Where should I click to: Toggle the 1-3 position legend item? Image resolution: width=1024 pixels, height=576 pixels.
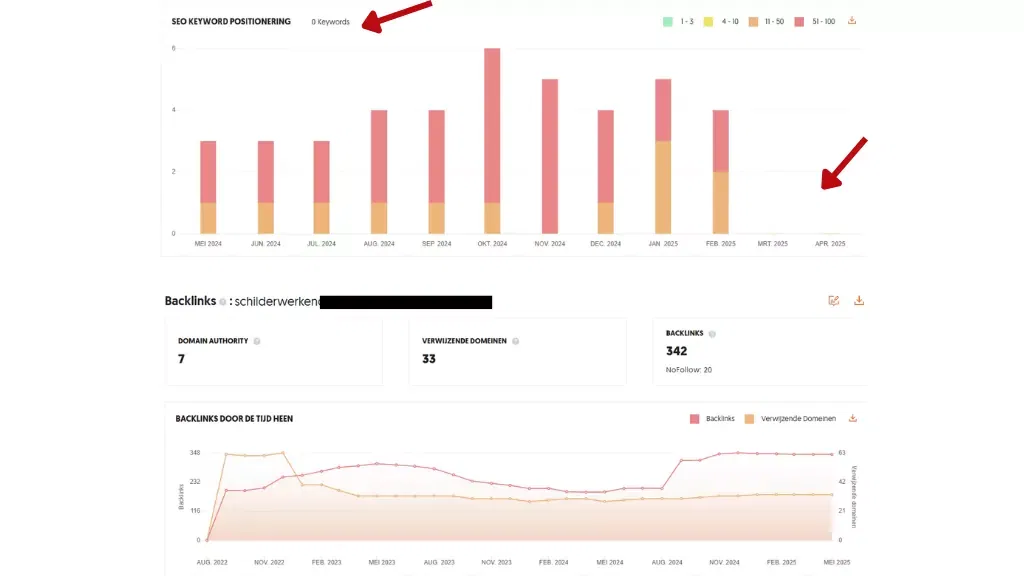(x=680, y=20)
